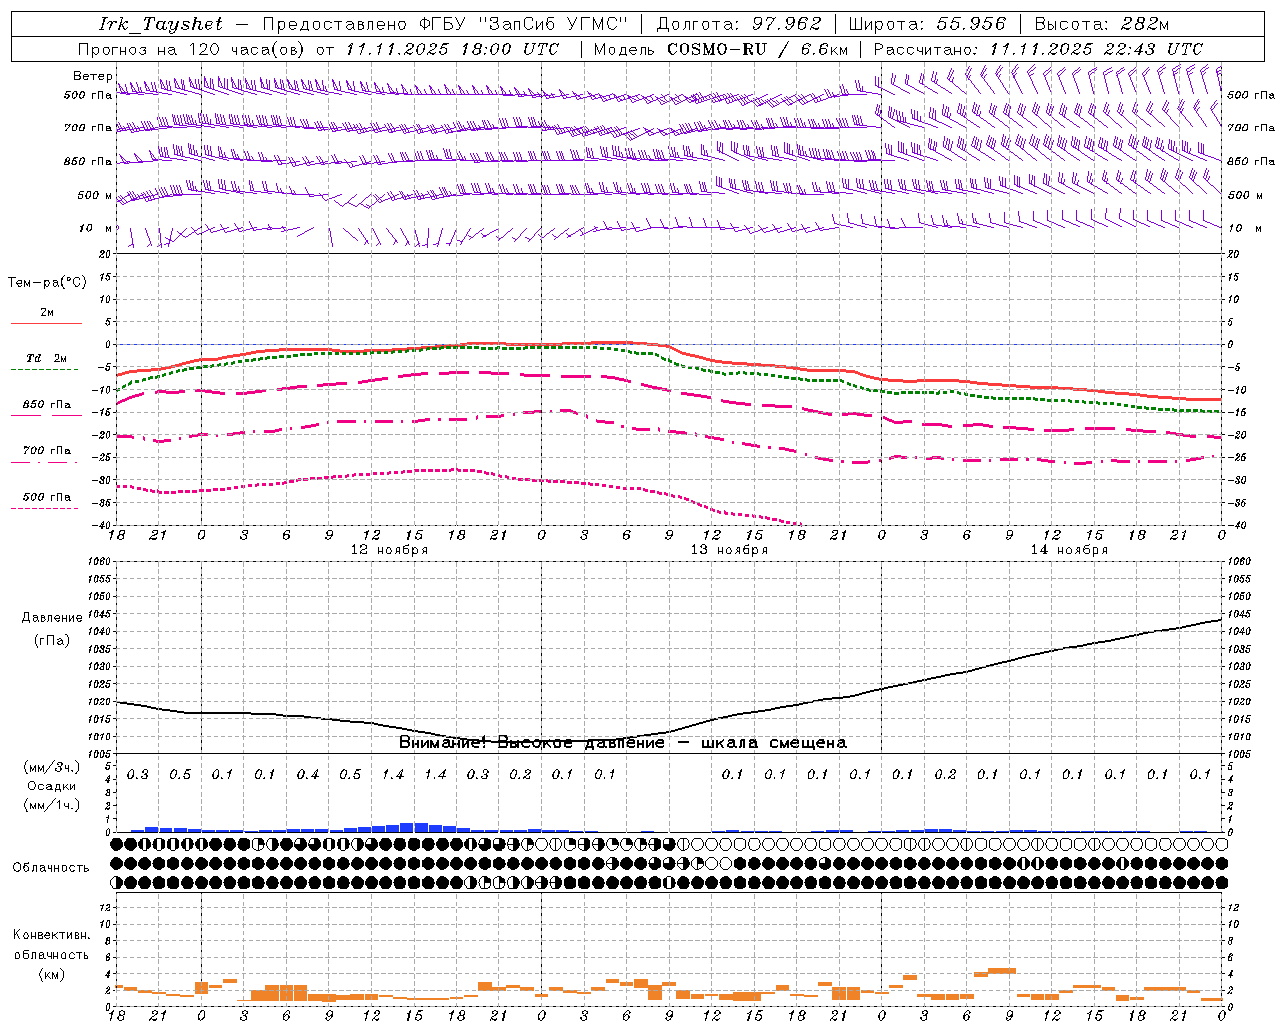The image size is (1280, 1024).
Task: Click the 20 tick on right temperature axis
Action: (1234, 255)
